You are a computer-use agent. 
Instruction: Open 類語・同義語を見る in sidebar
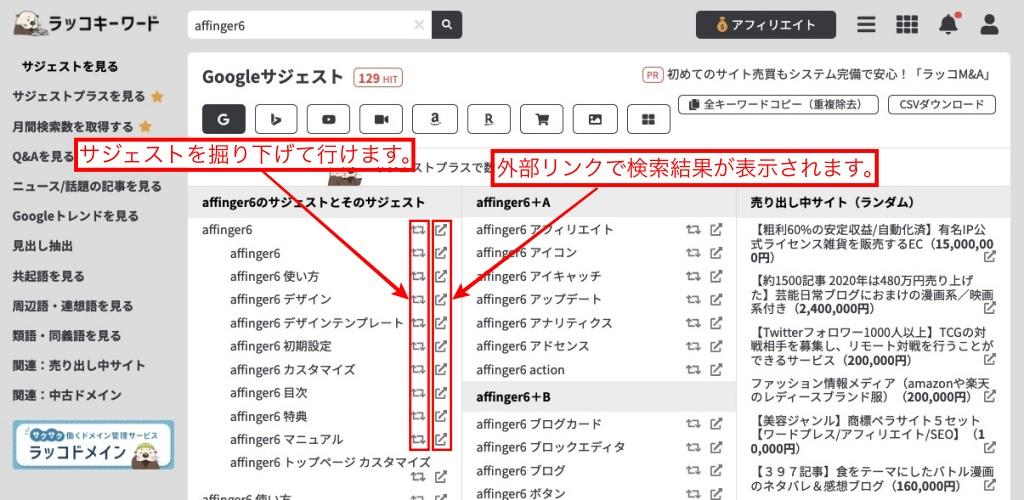pyautogui.click(x=67, y=336)
